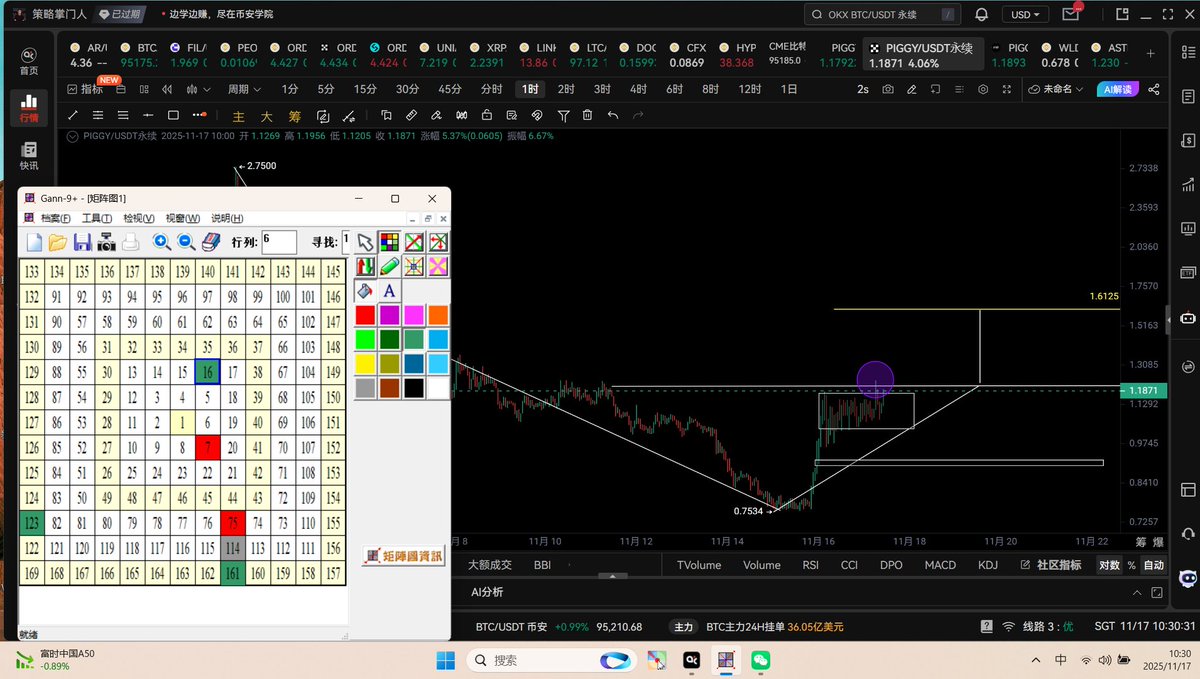Click the 矩陣圖資訊 button in Gann-9+
Screen dimensions: 1200x679
(x=403, y=555)
